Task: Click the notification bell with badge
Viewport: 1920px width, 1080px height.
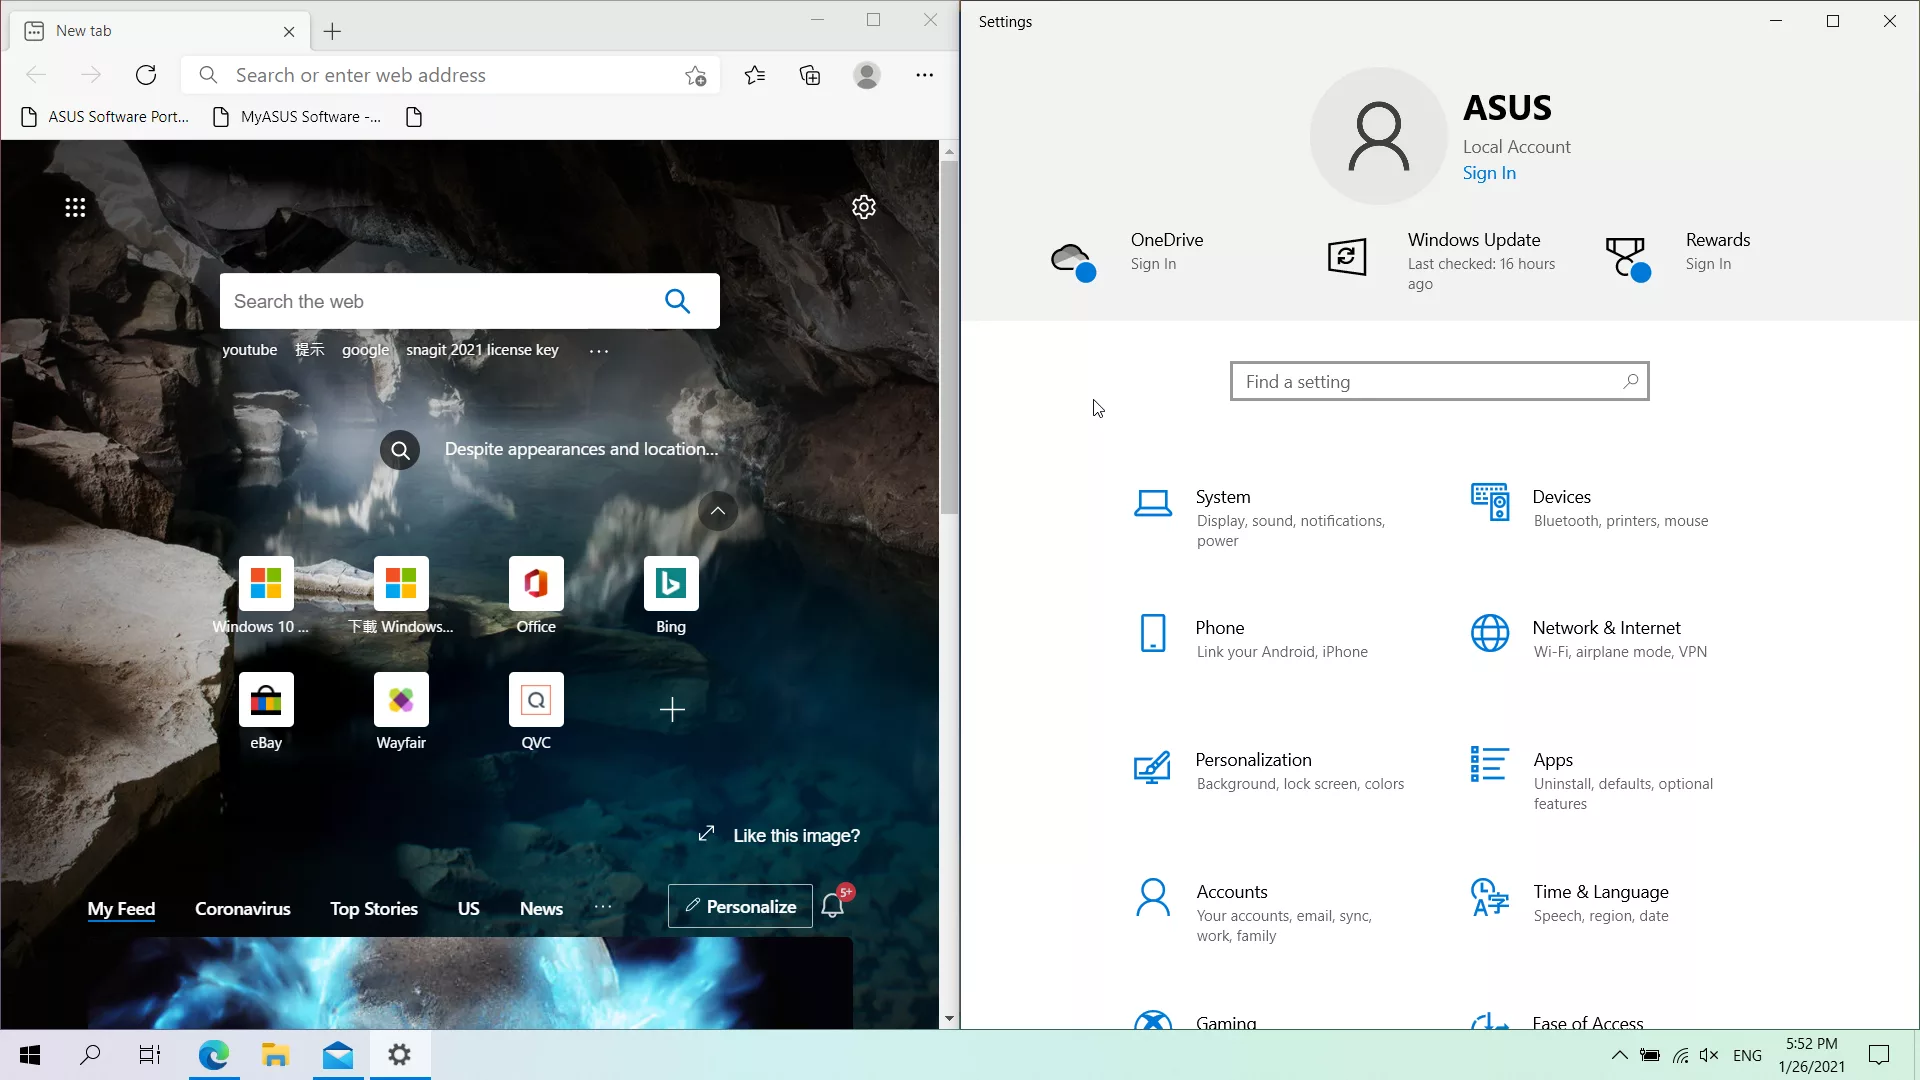Action: coord(833,906)
